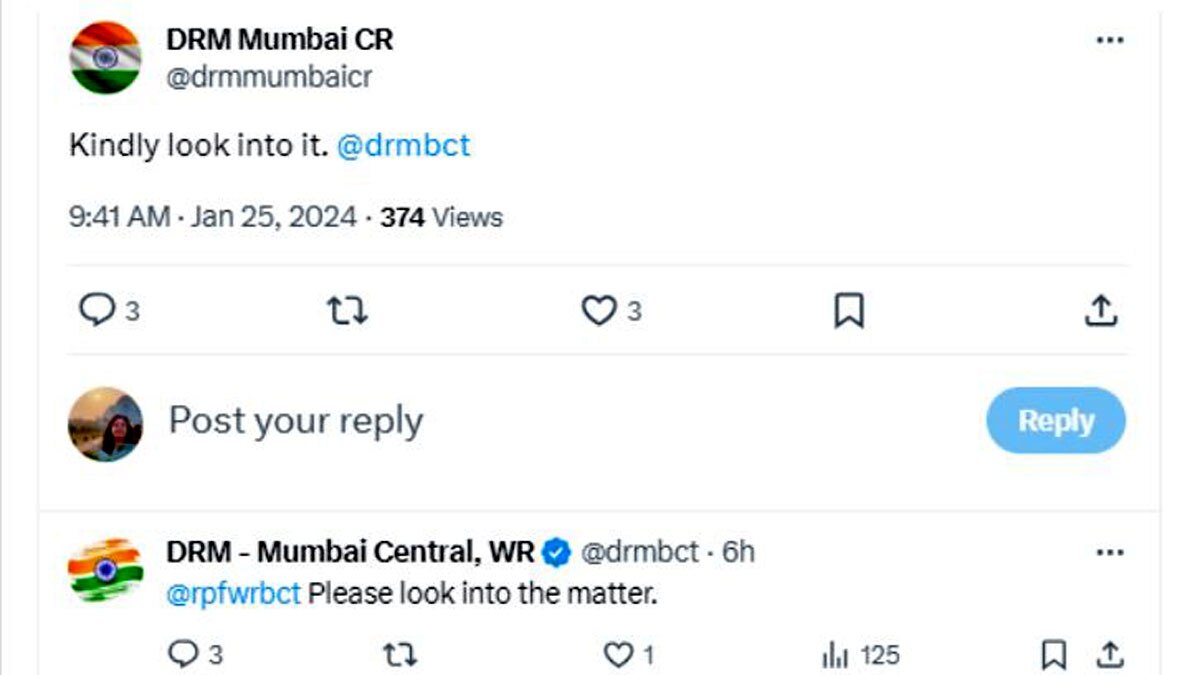
Task: Bookmark the DRM Mumbai Central reply
Action: [x=1051, y=654]
